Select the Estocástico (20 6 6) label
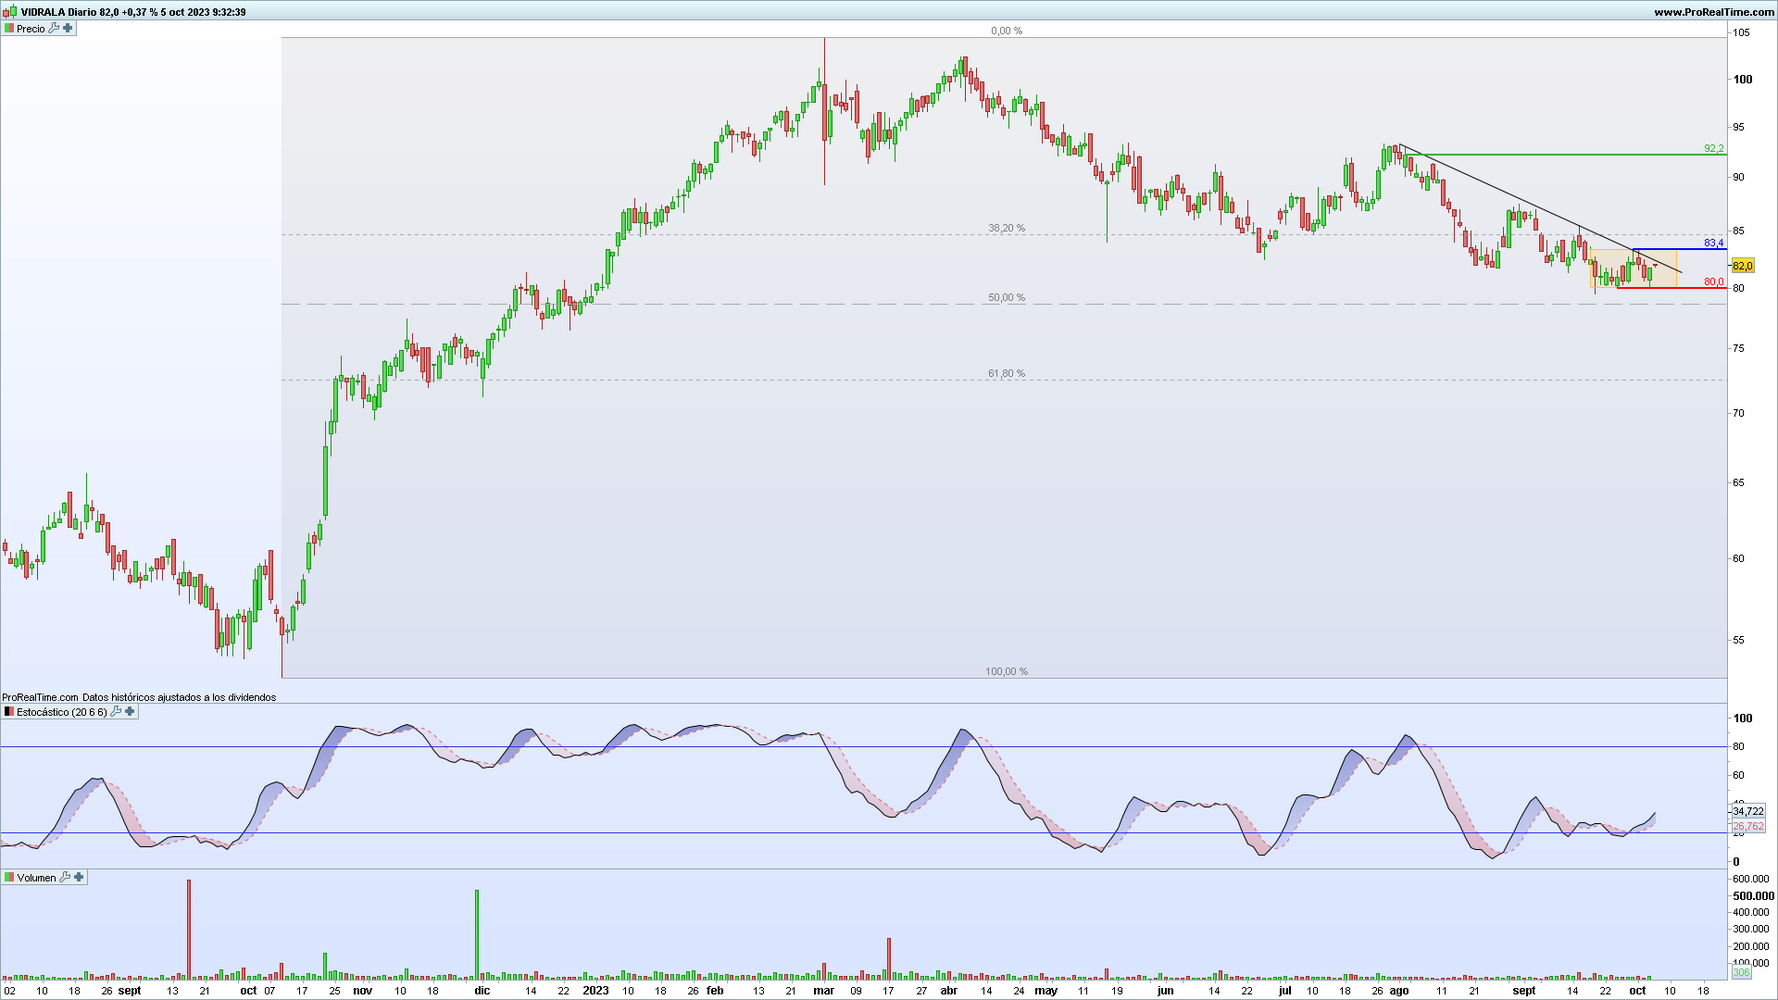The width and height of the screenshot is (1778, 1000). pyautogui.click(x=62, y=712)
